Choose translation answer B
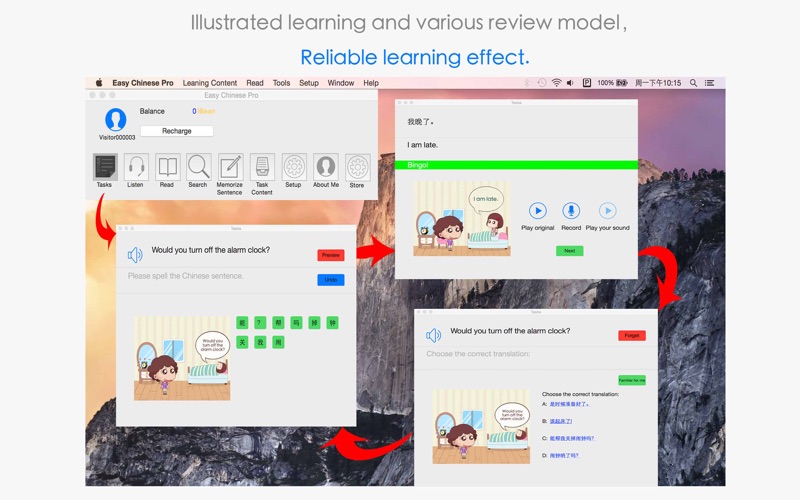The height and width of the screenshot is (500, 800). tap(561, 421)
